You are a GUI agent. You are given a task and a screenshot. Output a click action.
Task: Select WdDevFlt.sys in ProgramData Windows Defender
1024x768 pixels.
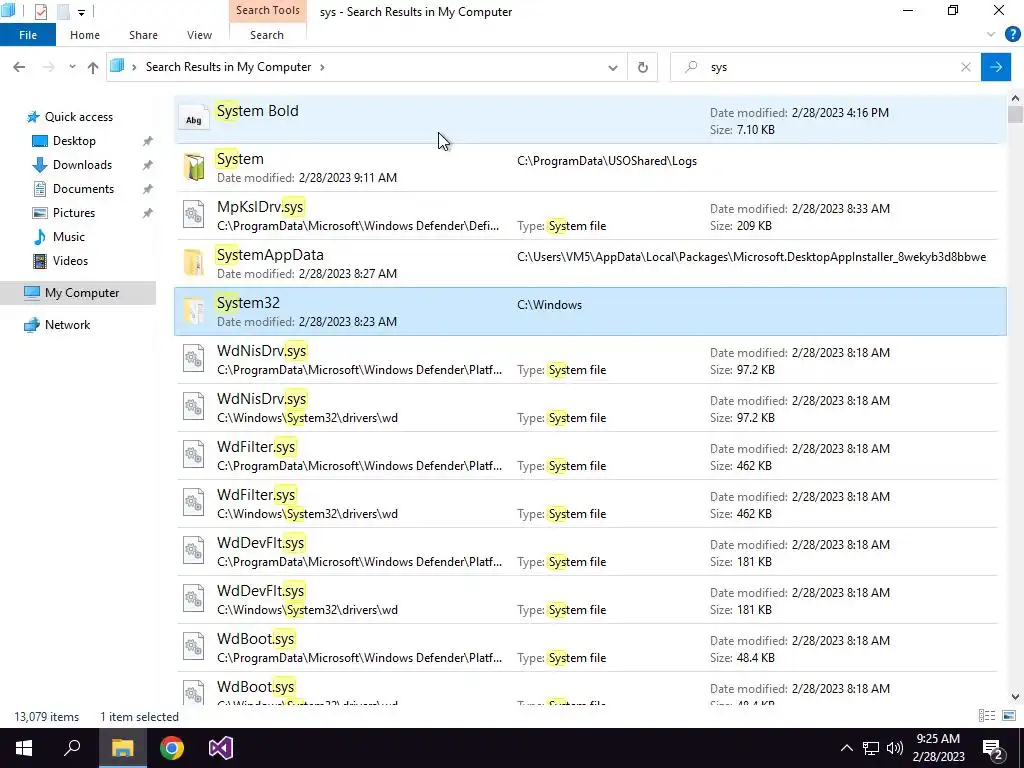[590, 551]
